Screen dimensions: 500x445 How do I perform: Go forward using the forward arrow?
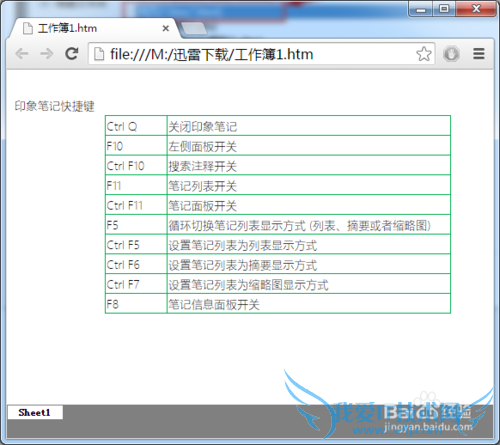click(47, 54)
